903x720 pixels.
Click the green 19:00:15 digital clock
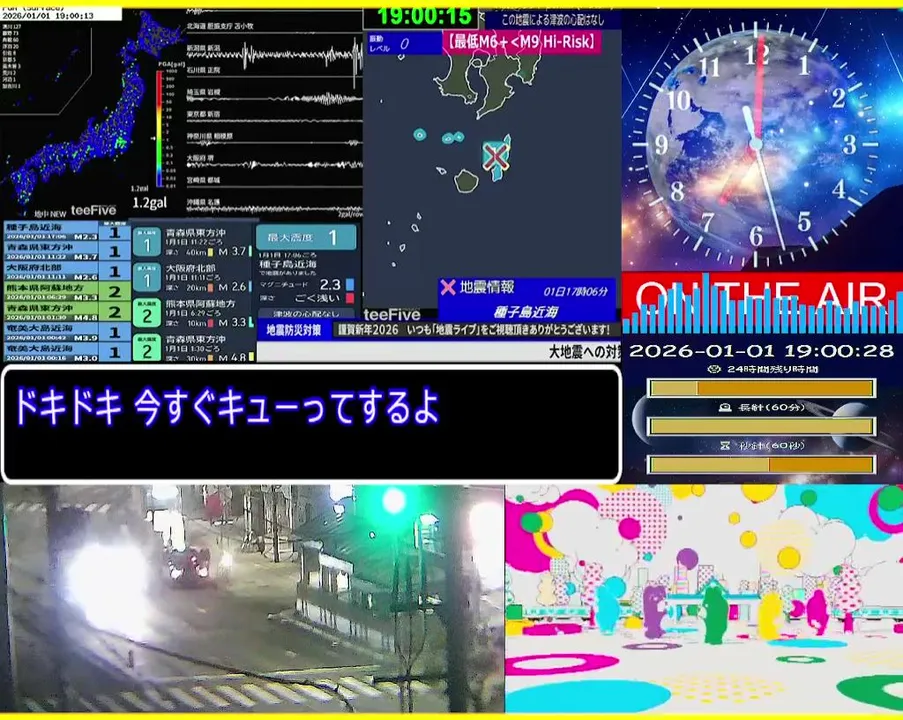click(x=425, y=16)
